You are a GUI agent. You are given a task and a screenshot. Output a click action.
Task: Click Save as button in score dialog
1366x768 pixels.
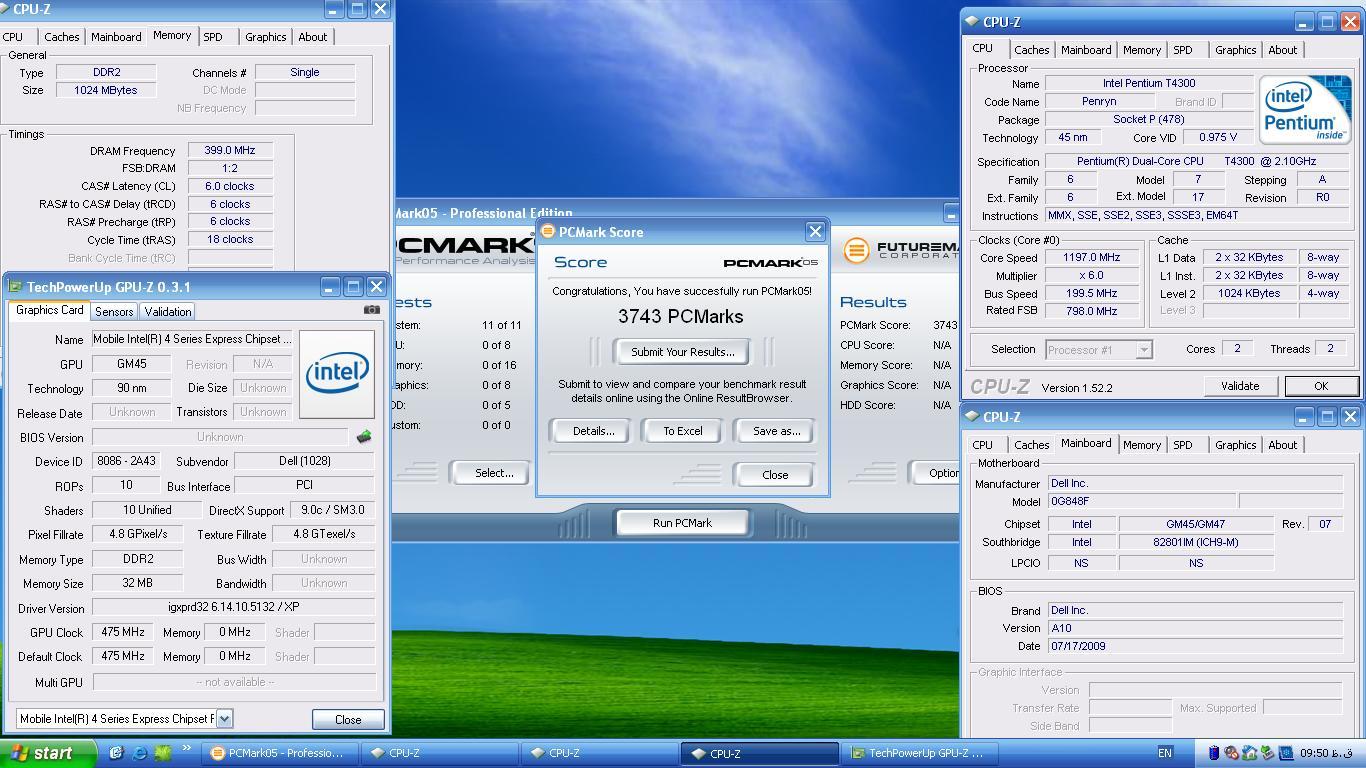[x=776, y=431]
